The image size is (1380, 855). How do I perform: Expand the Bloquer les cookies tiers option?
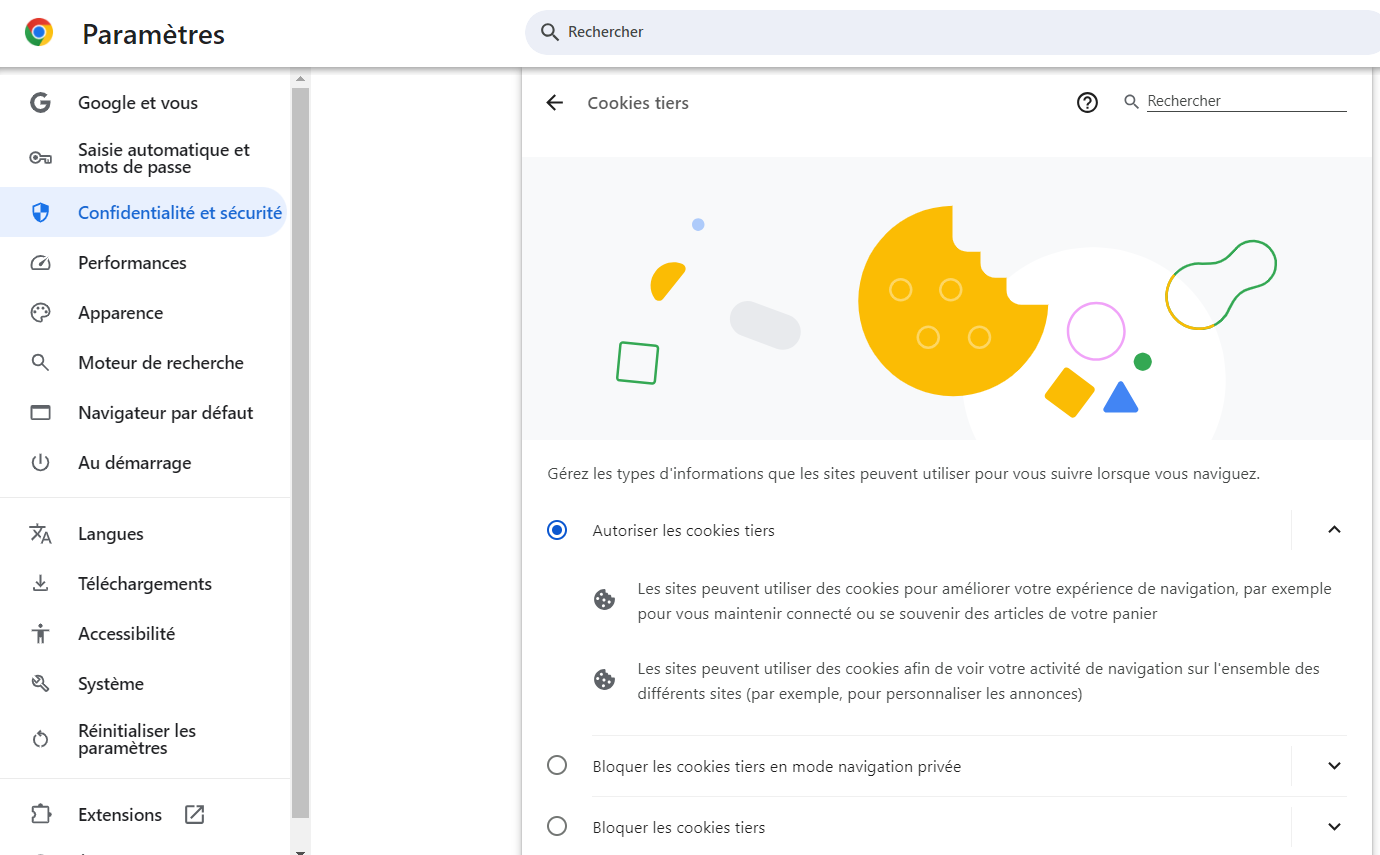pos(1334,827)
